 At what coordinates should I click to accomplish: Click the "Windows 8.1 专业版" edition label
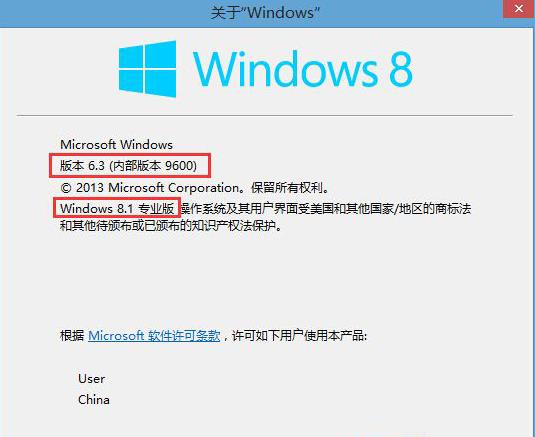117,208
